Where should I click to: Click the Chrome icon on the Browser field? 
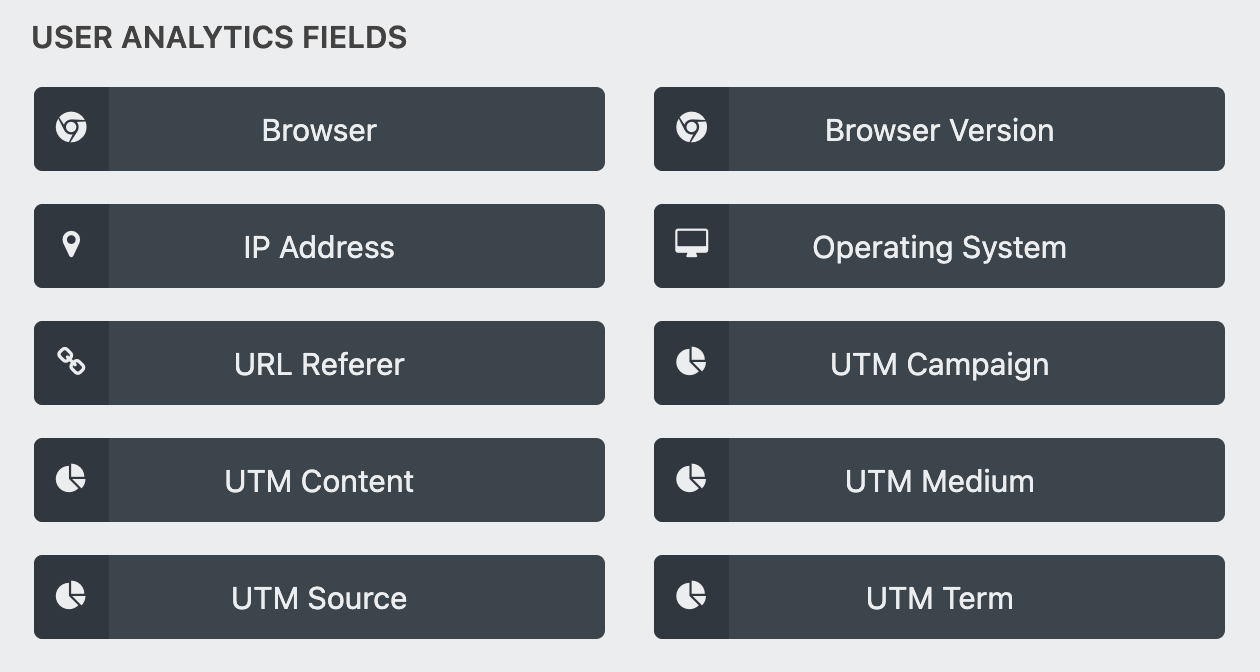(71, 128)
